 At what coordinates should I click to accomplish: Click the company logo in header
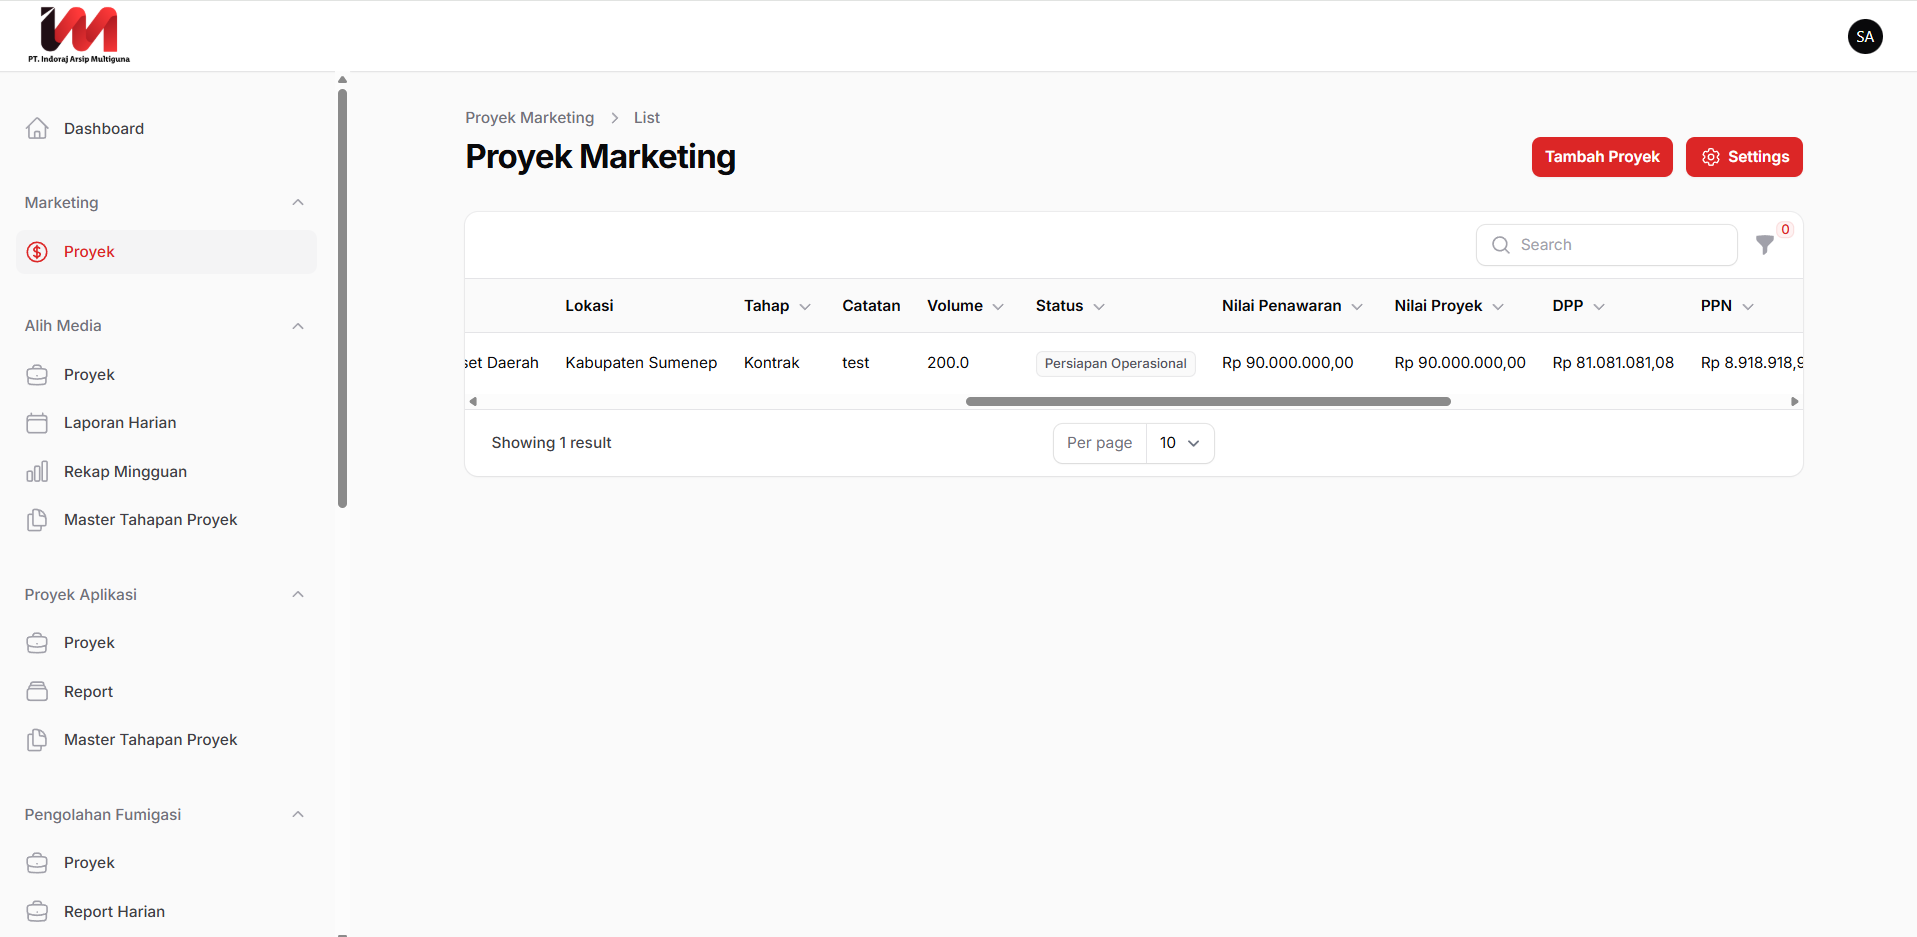point(79,35)
